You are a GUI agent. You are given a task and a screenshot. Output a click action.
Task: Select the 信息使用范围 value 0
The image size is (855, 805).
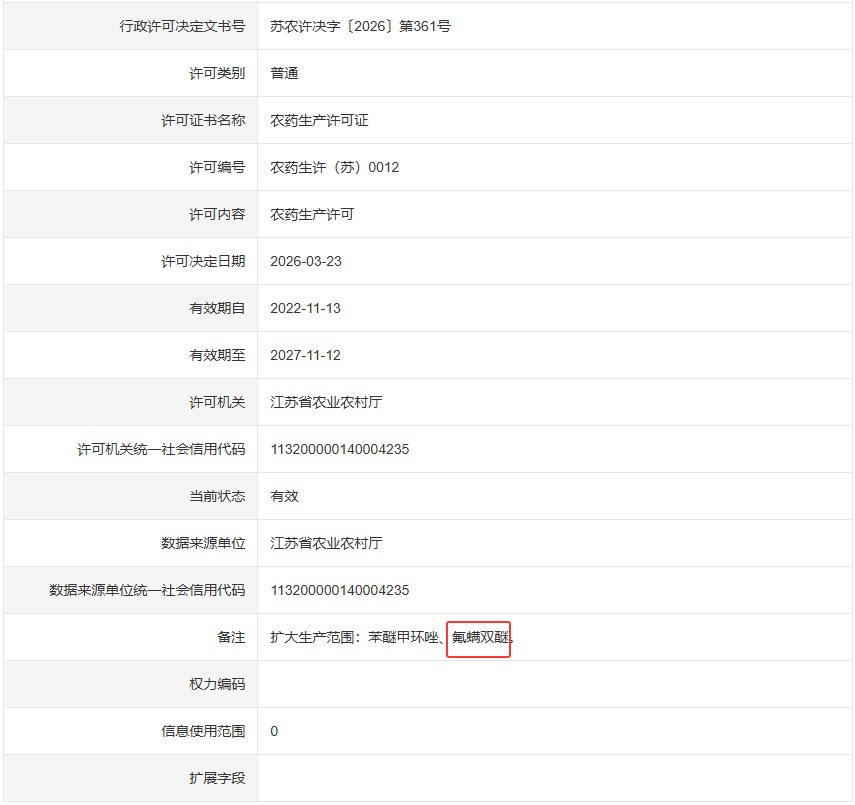[273, 730]
